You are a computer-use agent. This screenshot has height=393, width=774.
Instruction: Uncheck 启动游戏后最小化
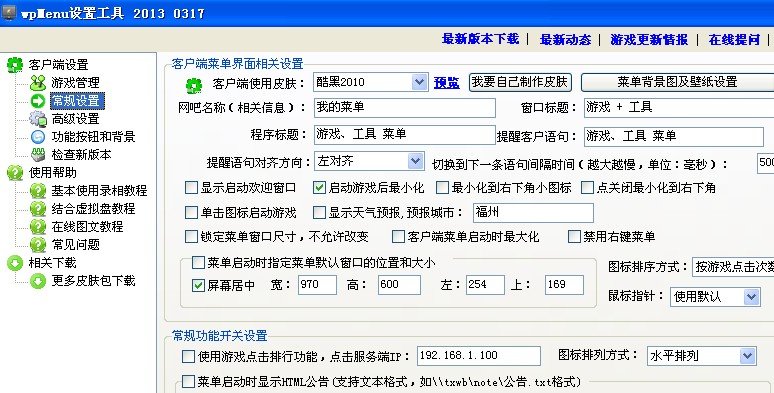click(x=319, y=188)
